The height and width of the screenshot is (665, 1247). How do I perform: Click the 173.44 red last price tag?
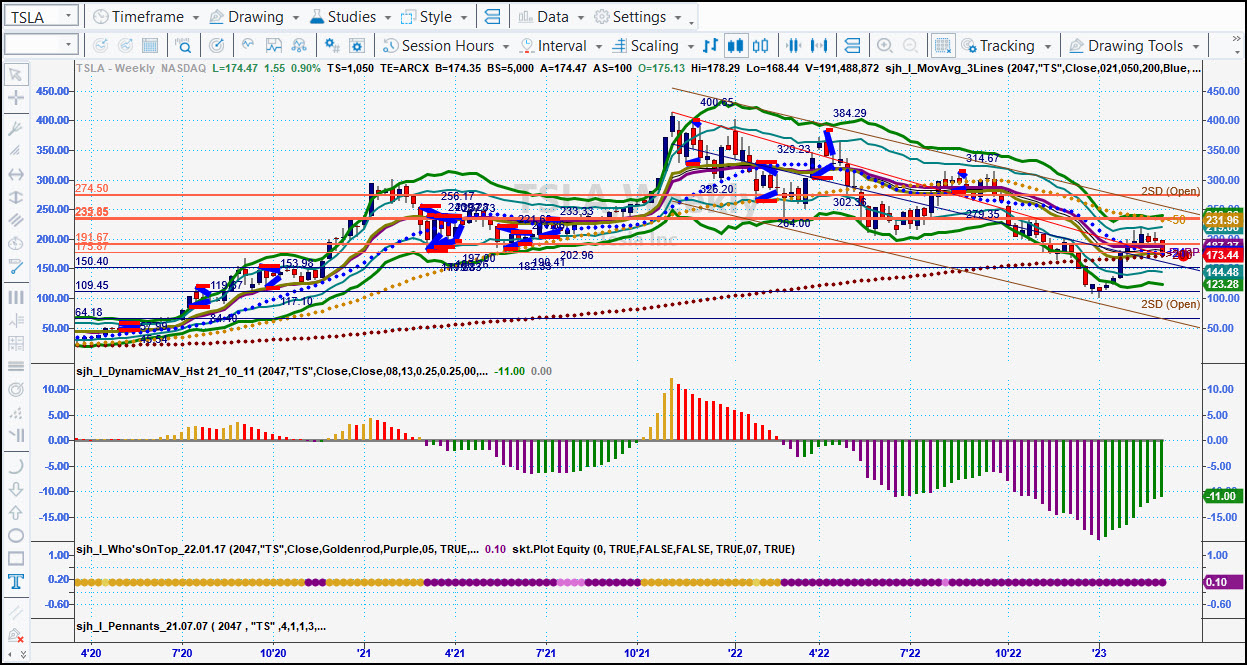pyautogui.click(x=1223, y=257)
